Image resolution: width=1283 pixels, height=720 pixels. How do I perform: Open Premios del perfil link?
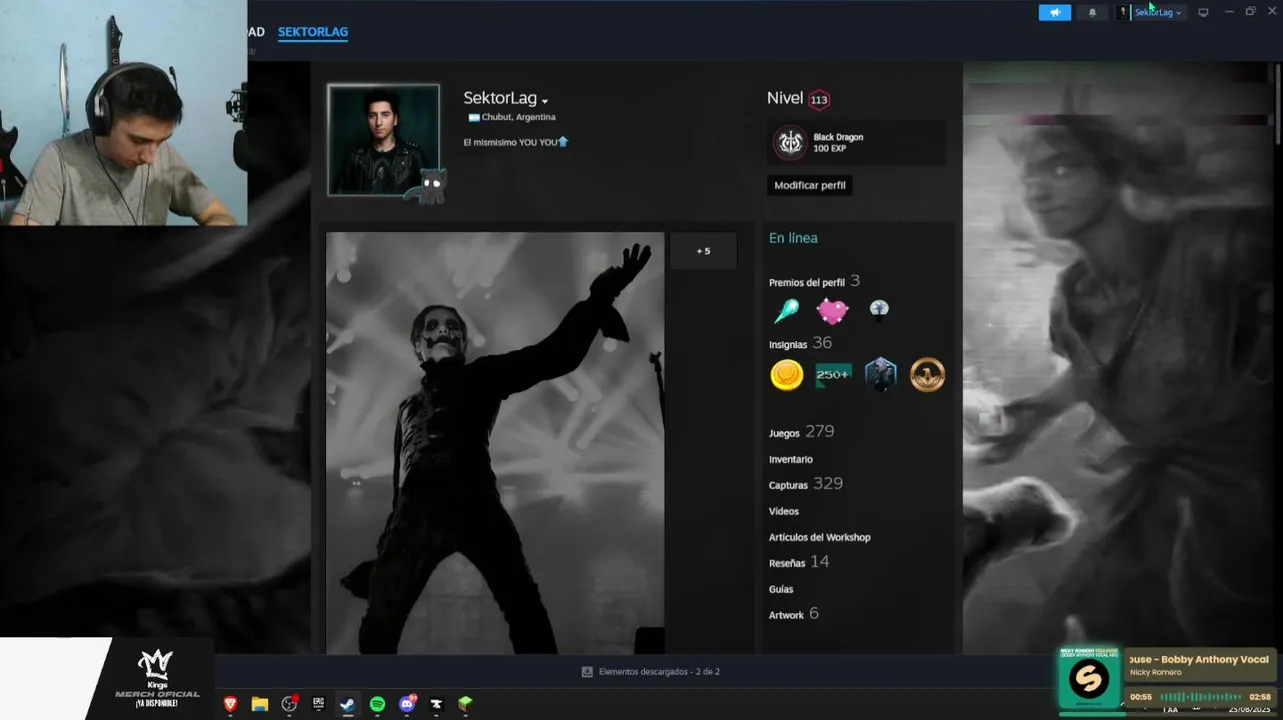(814, 282)
